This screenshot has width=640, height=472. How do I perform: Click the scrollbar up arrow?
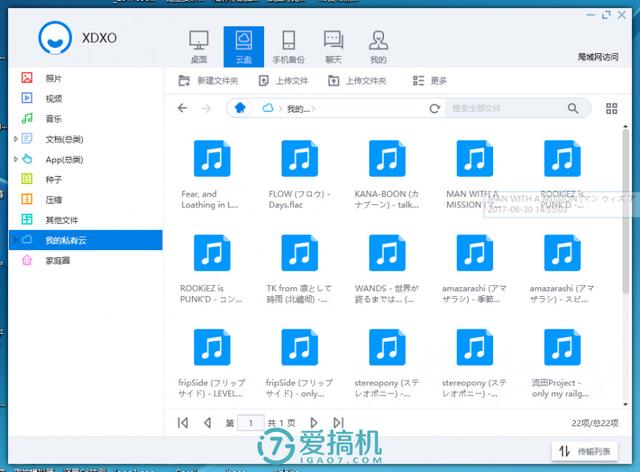pos(626,127)
